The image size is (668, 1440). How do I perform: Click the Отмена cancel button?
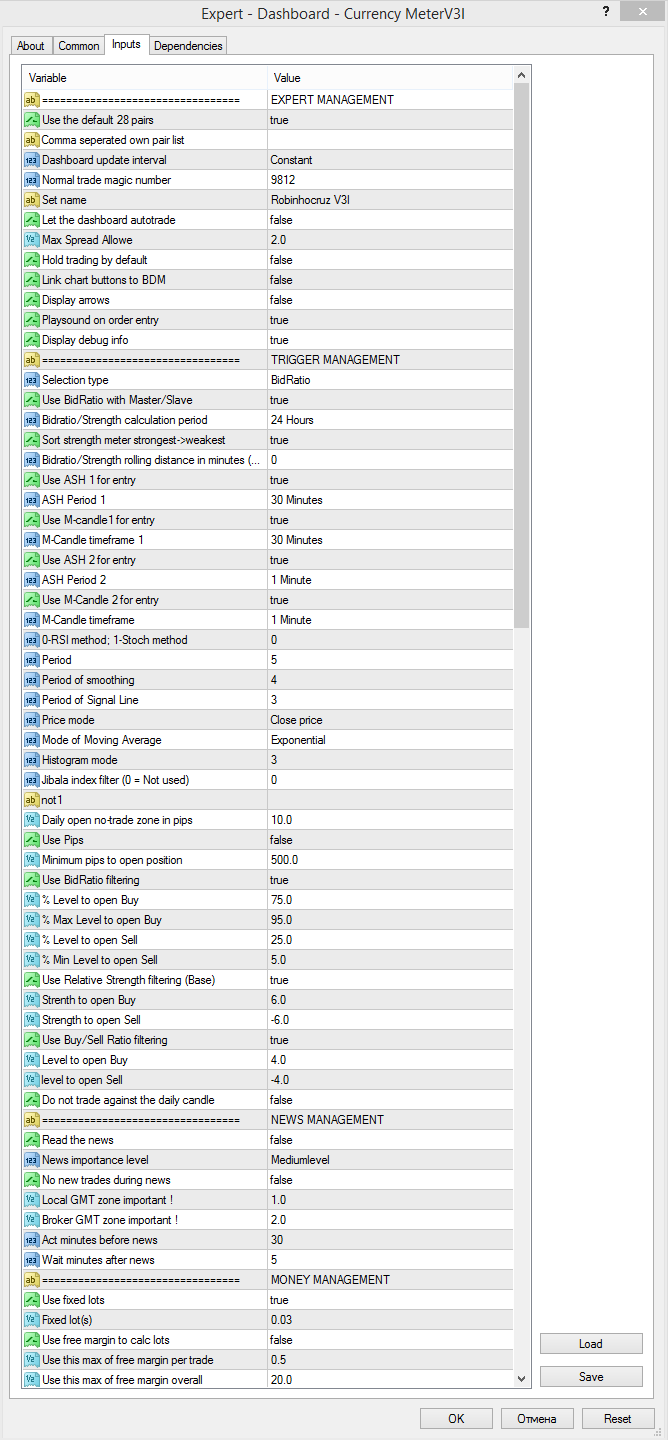click(x=537, y=1418)
